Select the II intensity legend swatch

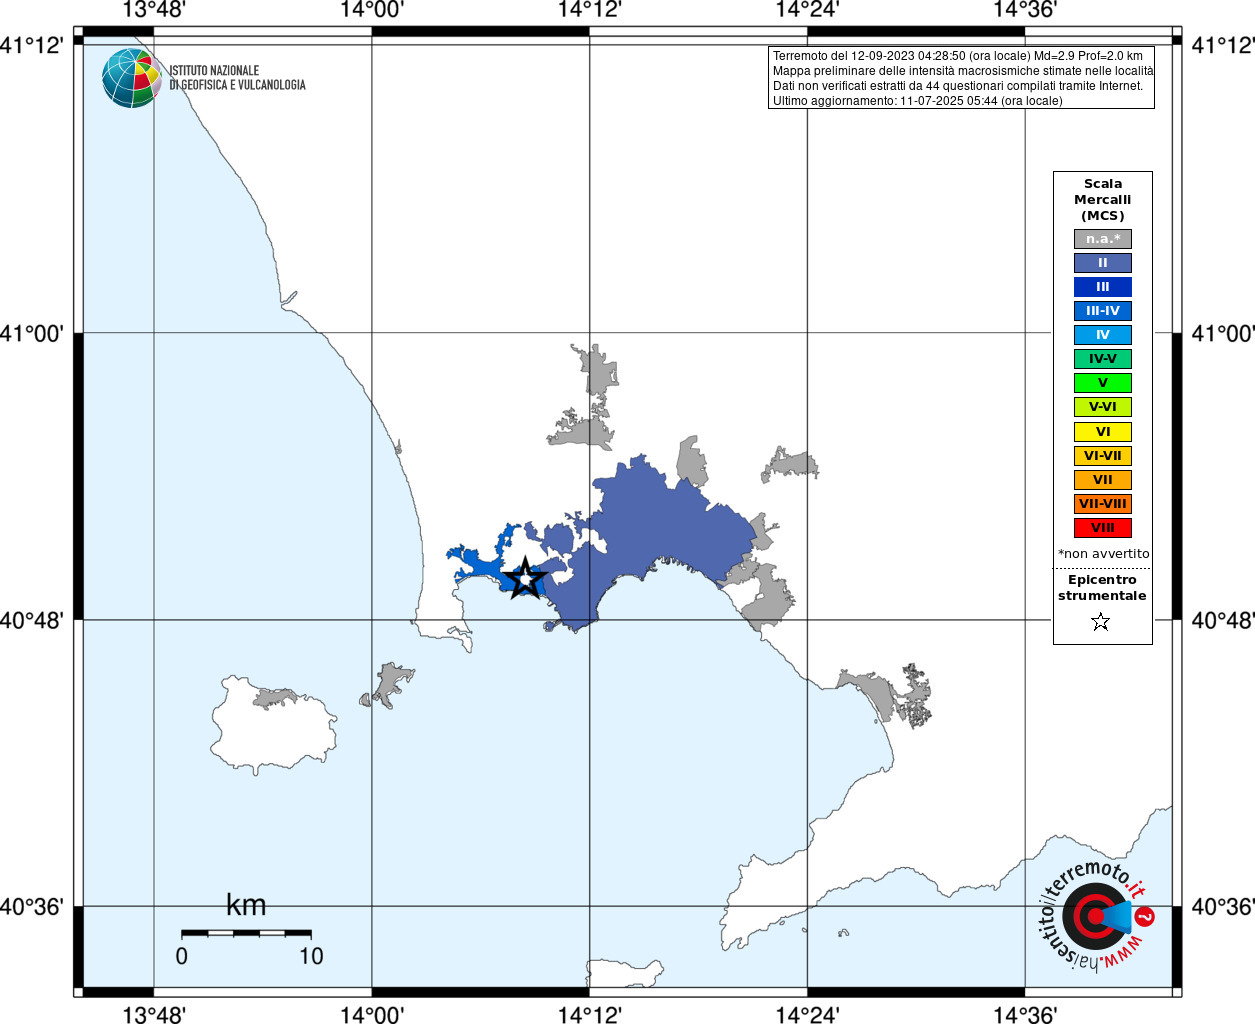coord(1103,263)
